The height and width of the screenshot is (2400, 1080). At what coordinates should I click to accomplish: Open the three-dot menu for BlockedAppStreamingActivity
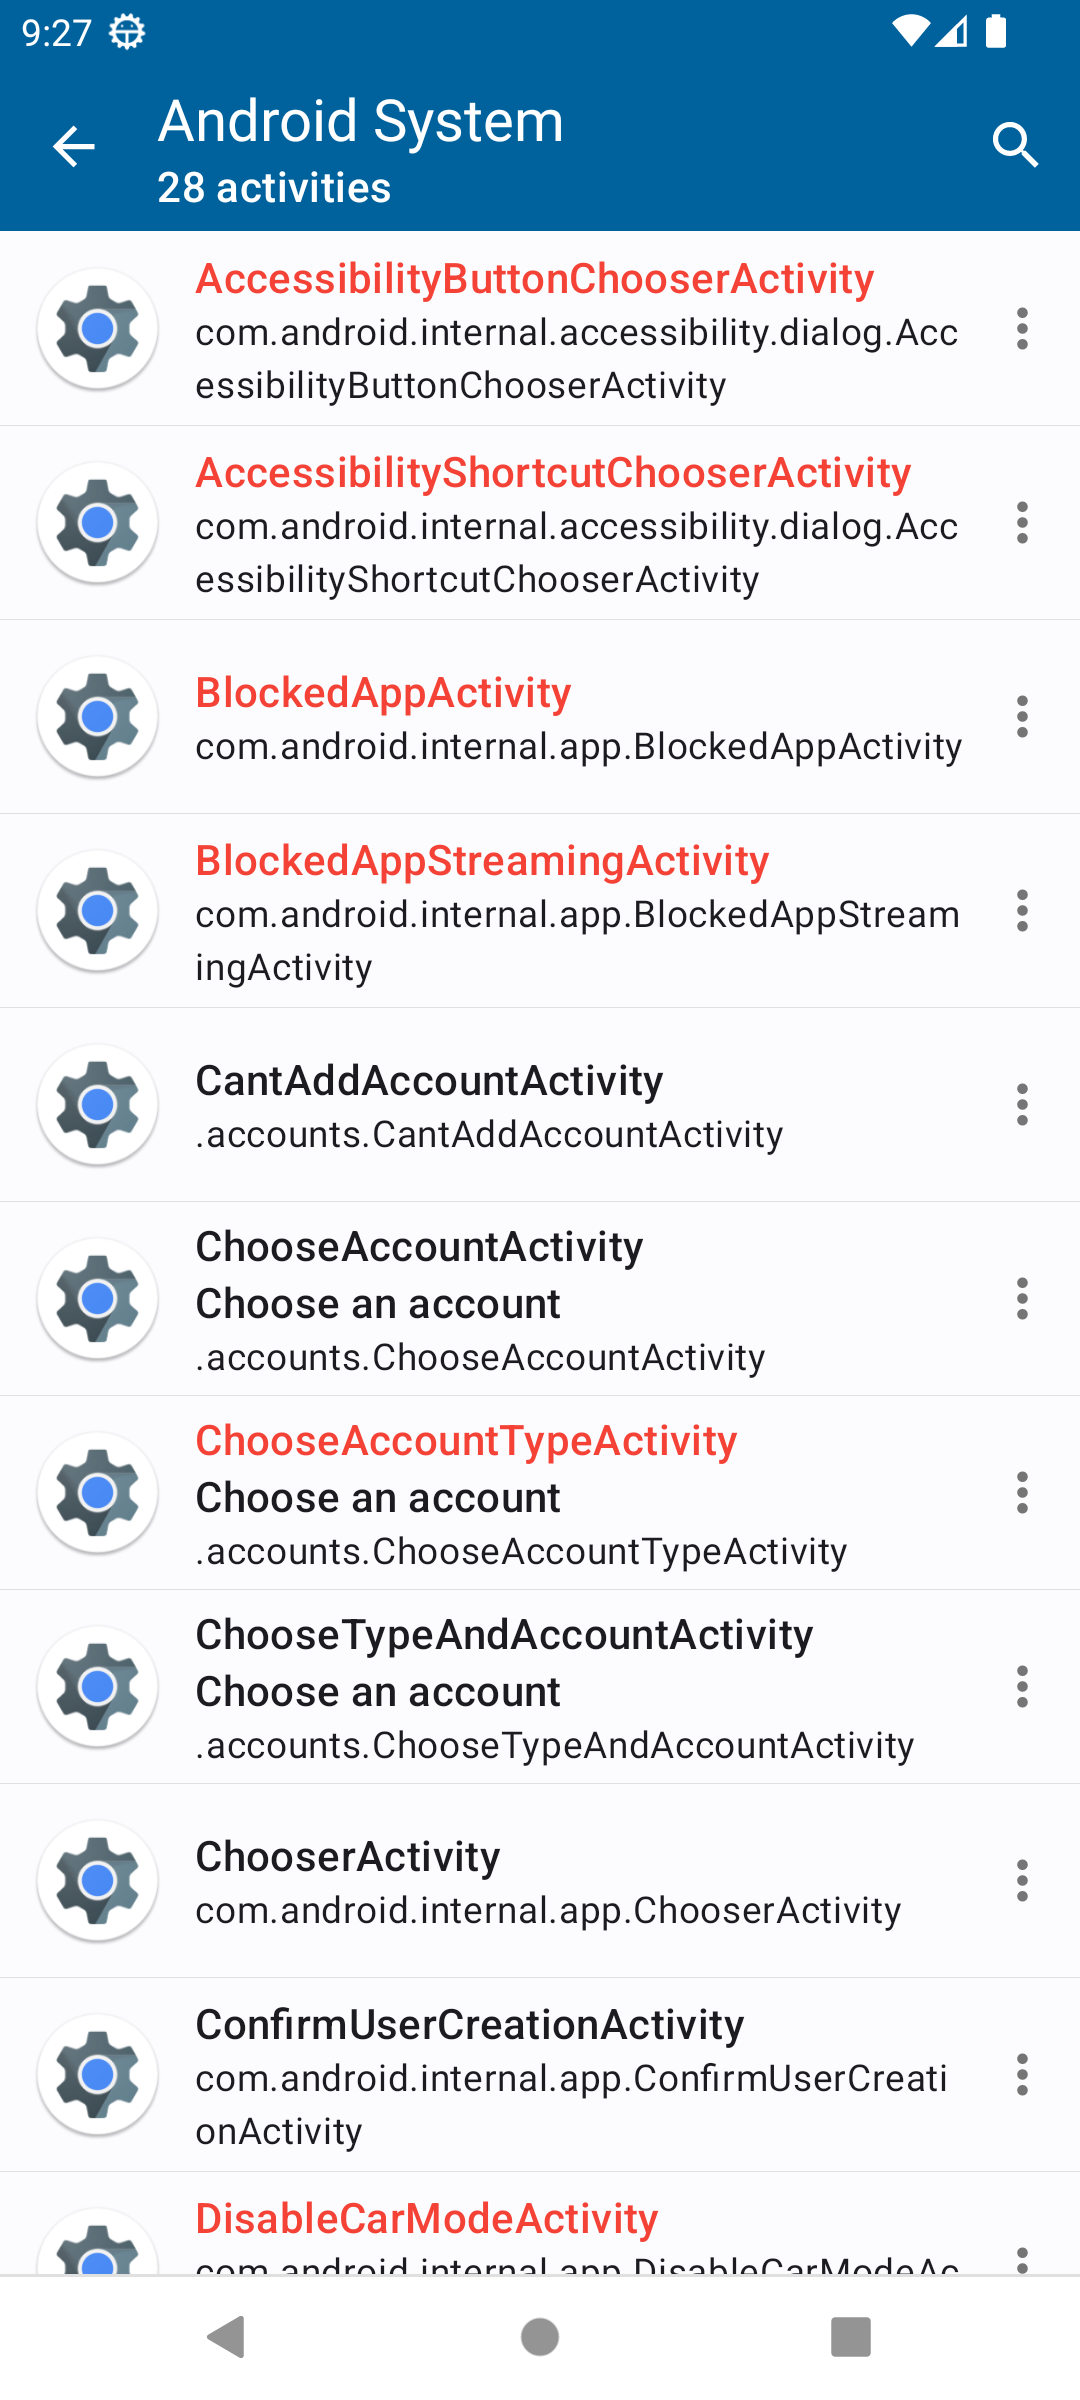point(1022,911)
